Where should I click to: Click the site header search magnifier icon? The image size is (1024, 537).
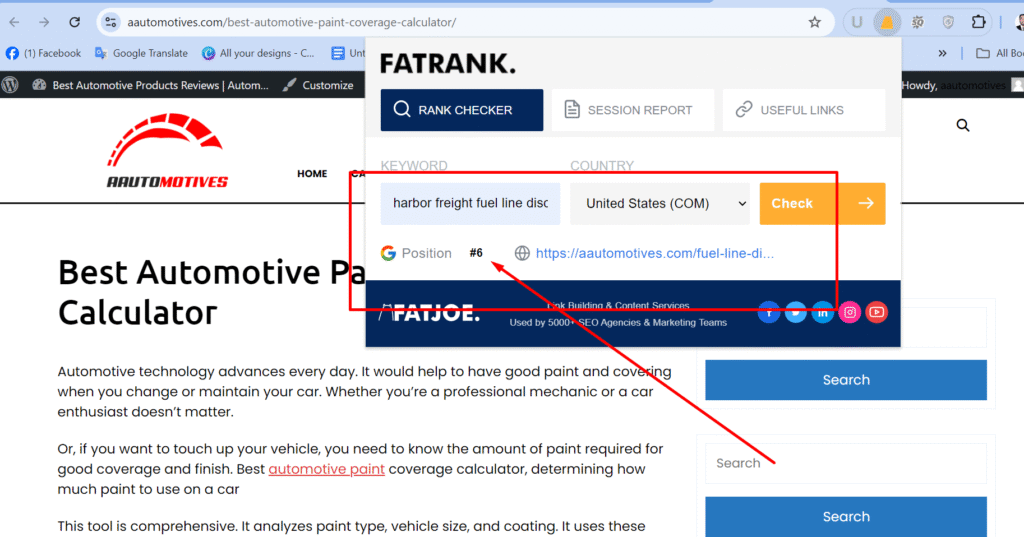point(963,125)
